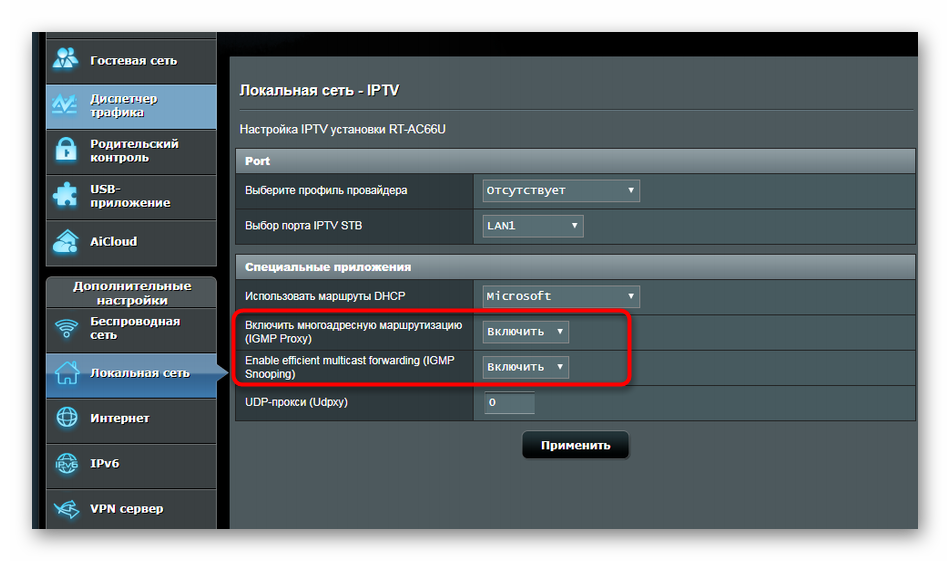Open the AiCloud cloud icon
Image resolution: width=950 pixels, height=561 pixels.
[x=67, y=241]
